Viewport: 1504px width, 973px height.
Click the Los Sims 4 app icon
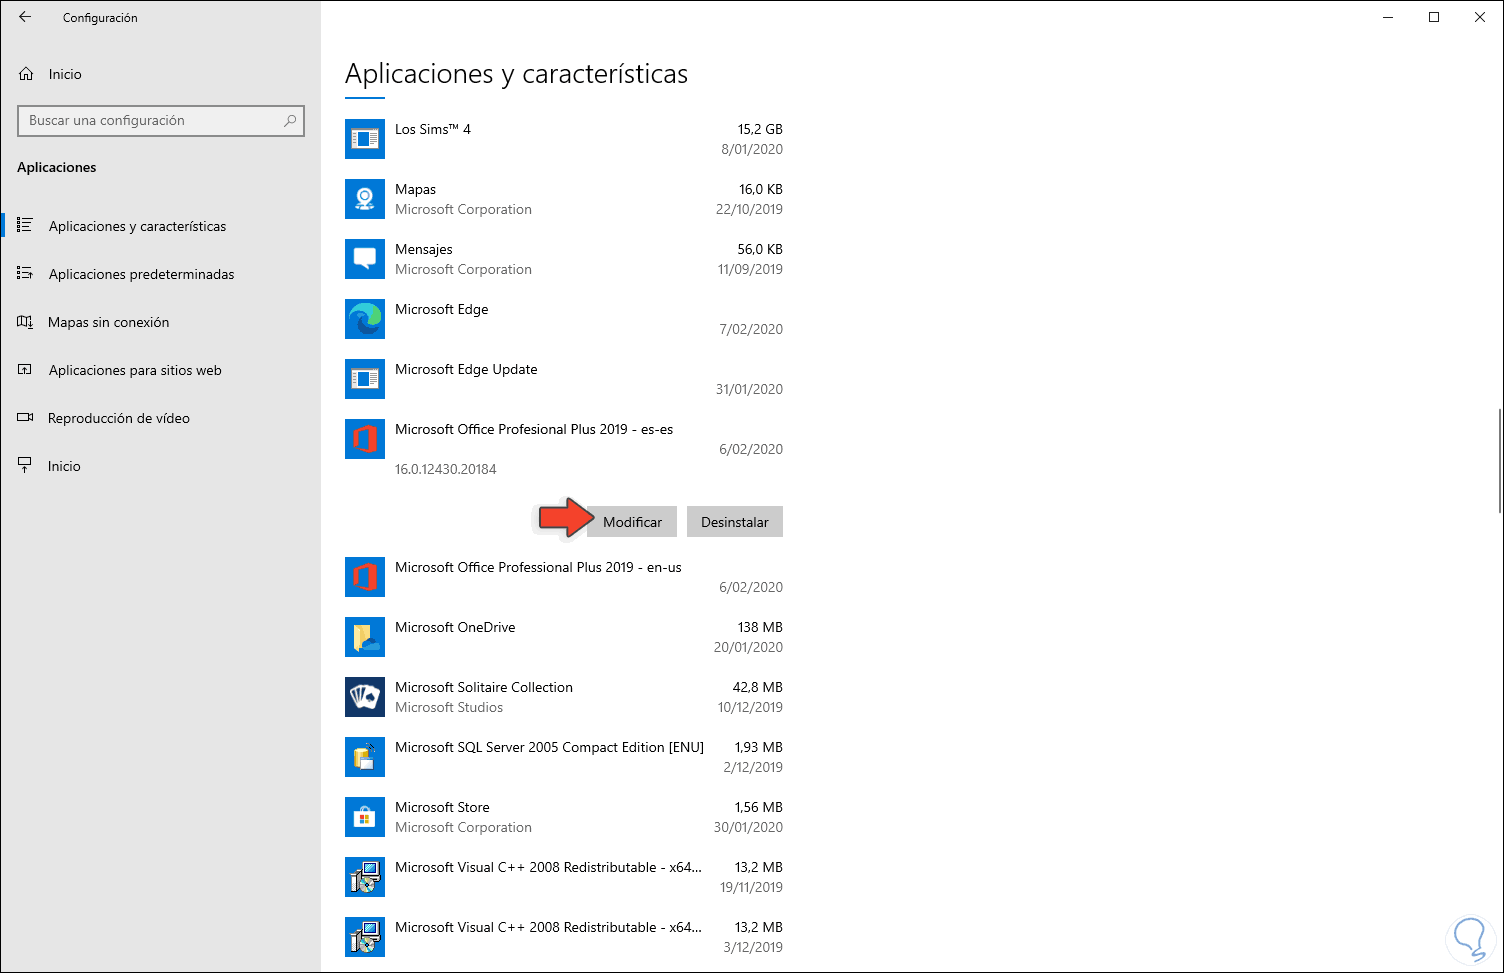365,139
